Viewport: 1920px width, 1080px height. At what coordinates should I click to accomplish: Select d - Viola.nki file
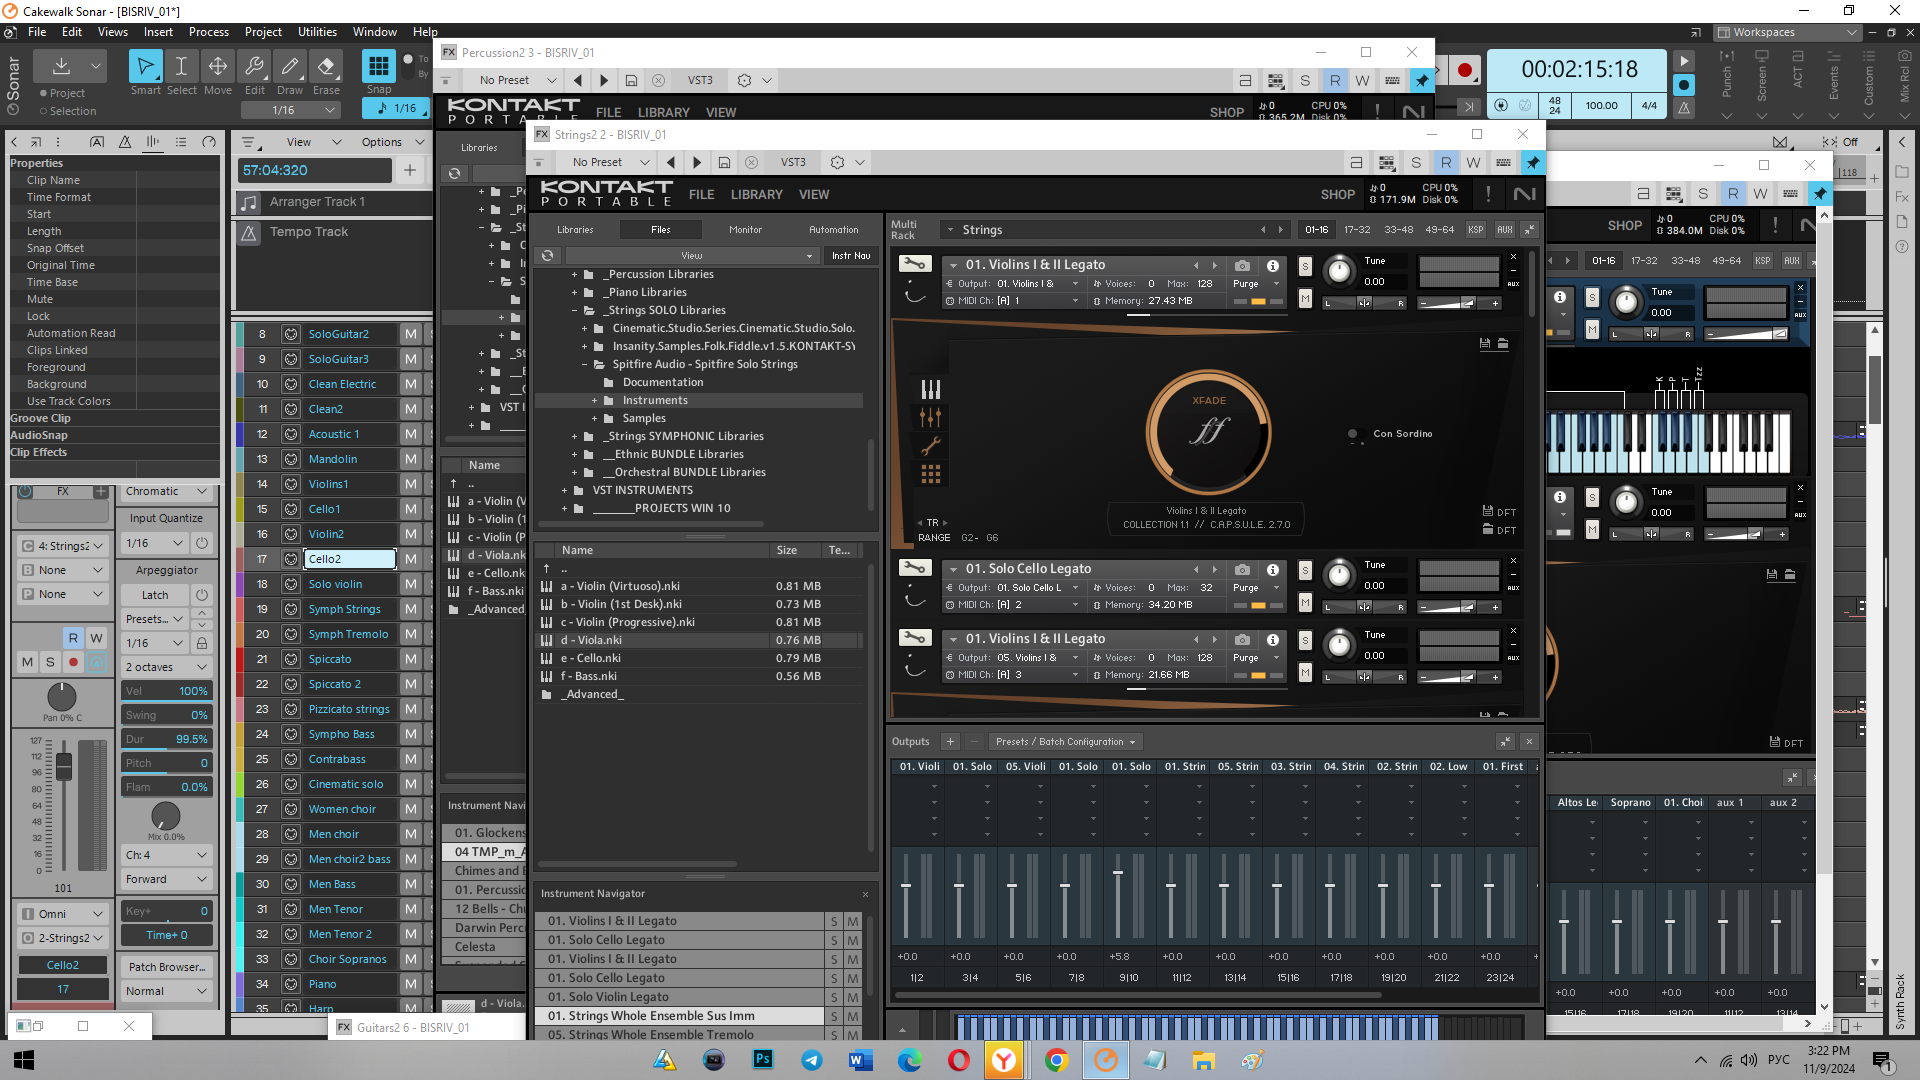tap(698, 640)
